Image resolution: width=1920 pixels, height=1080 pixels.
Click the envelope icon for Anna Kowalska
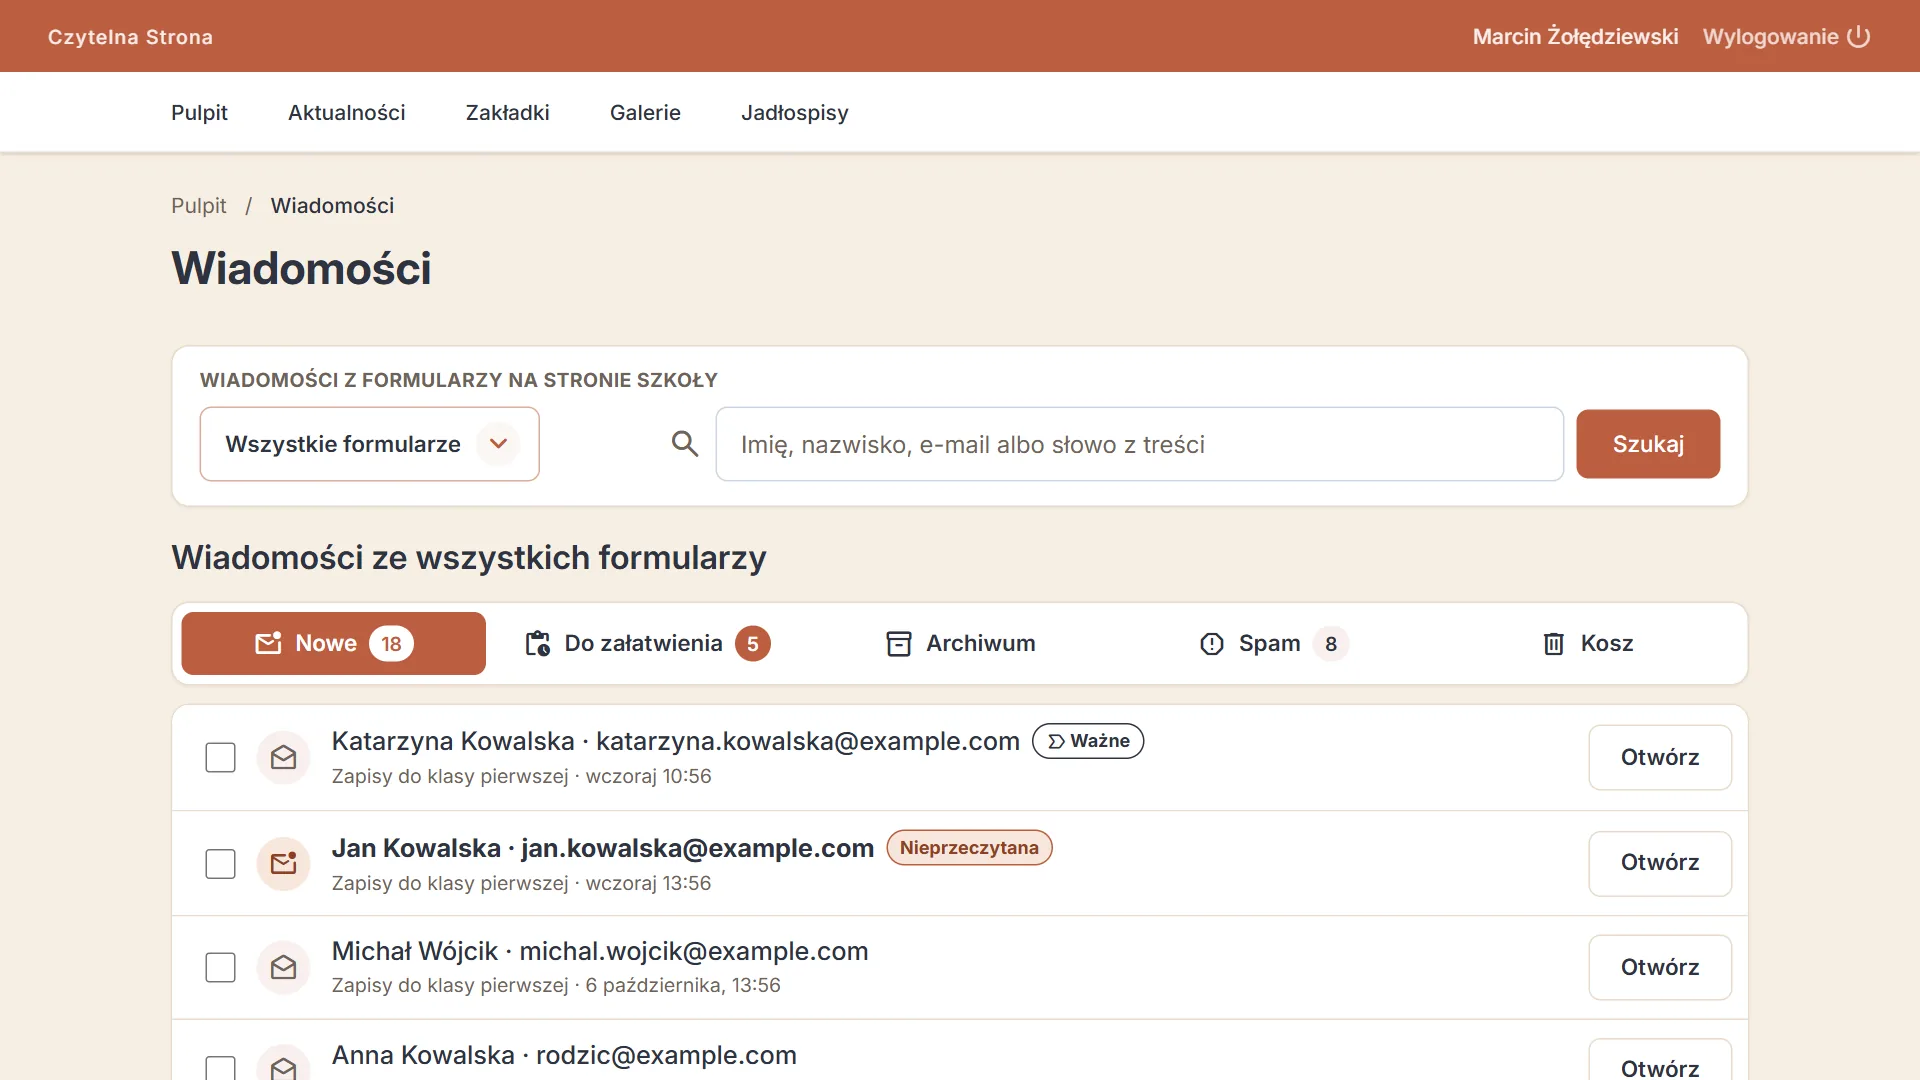pyautogui.click(x=284, y=1066)
